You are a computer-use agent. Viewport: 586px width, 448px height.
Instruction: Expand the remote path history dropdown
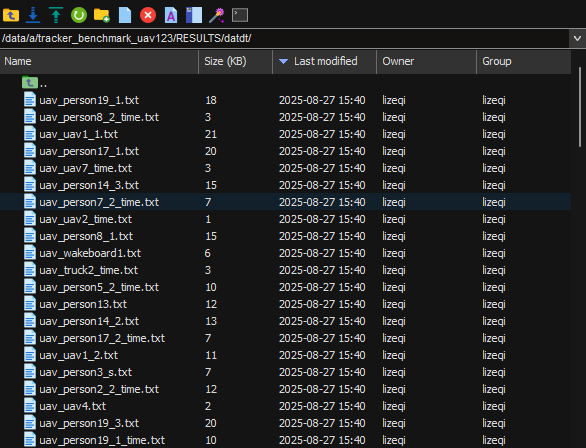point(577,38)
